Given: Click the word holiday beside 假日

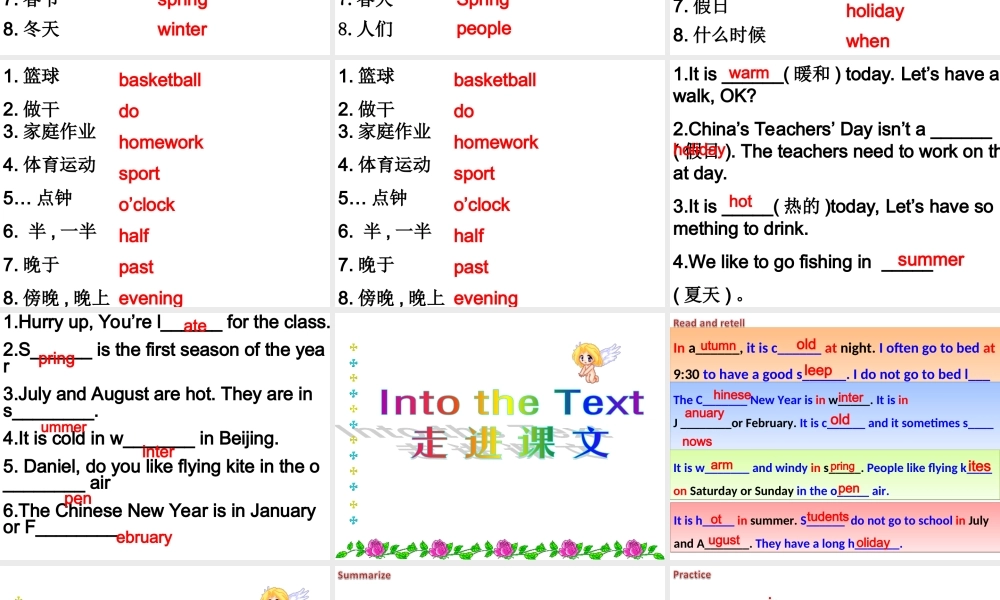Looking at the screenshot, I should [875, 12].
